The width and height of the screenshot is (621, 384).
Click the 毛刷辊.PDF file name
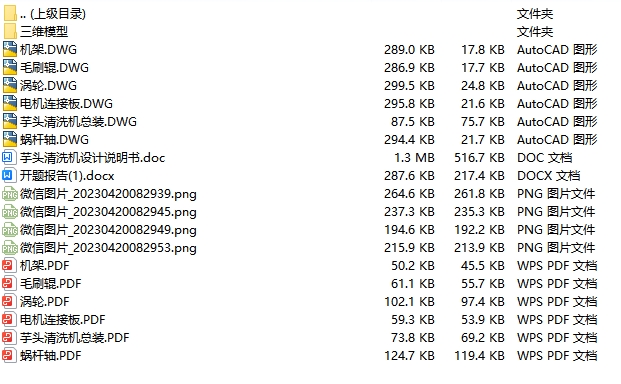pyautogui.click(x=51, y=284)
